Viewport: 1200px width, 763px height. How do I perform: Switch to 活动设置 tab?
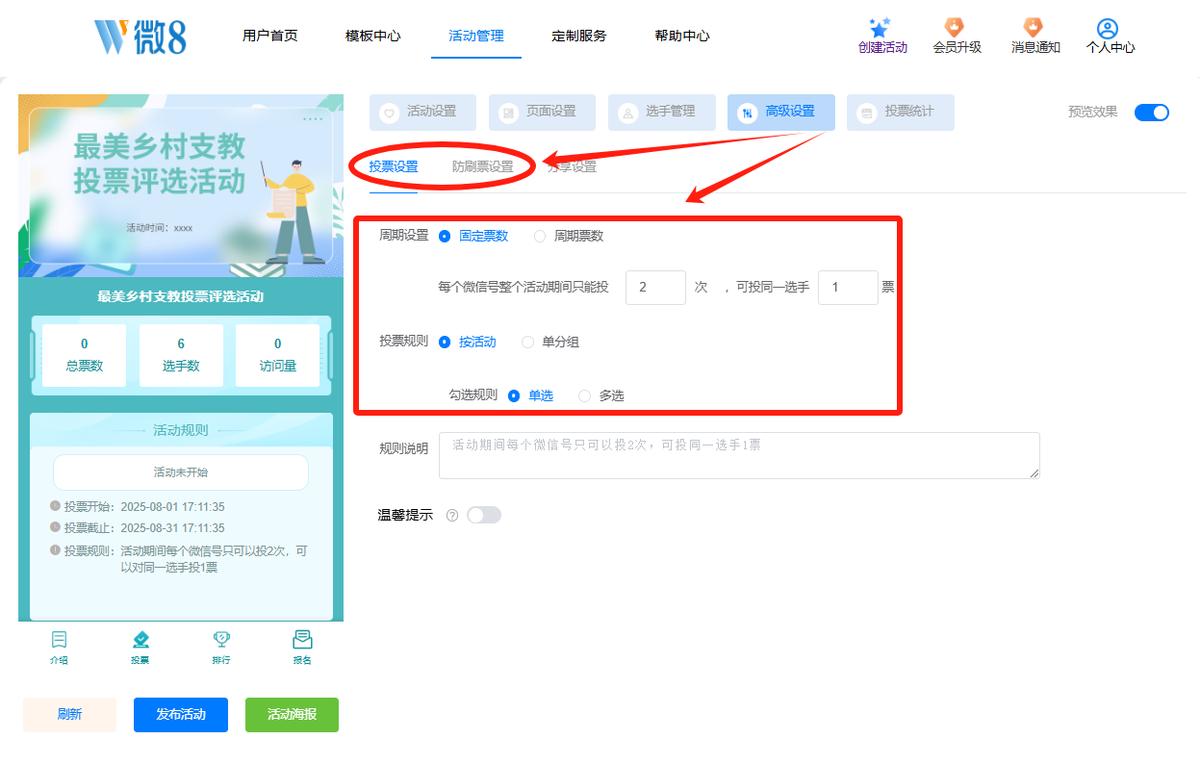423,112
